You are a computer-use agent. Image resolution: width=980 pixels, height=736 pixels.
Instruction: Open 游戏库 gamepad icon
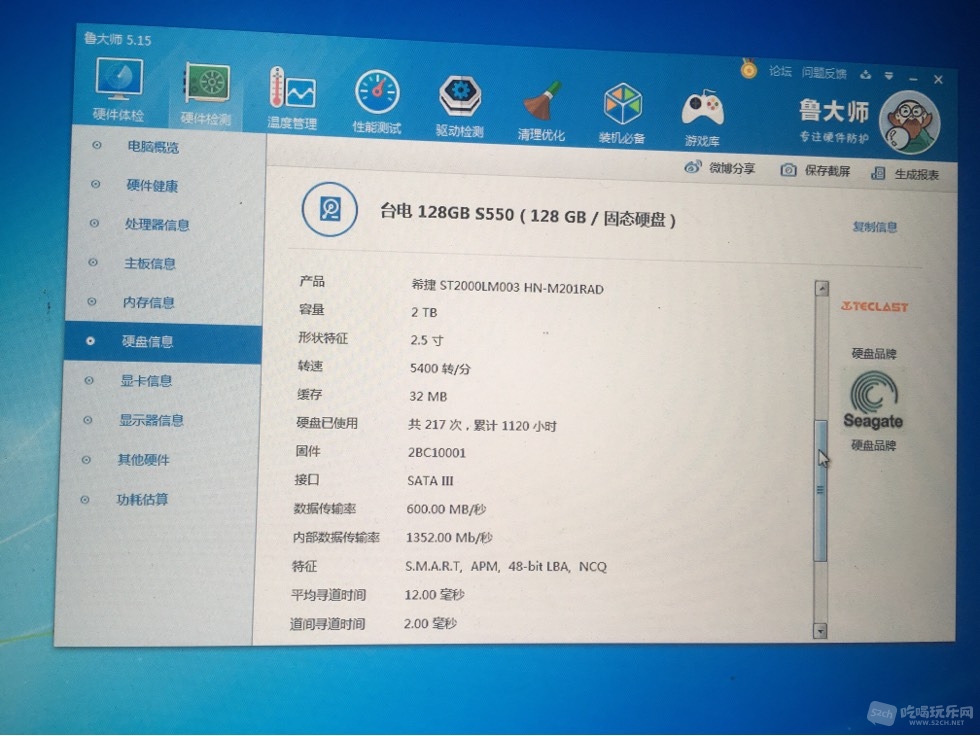[702, 117]
